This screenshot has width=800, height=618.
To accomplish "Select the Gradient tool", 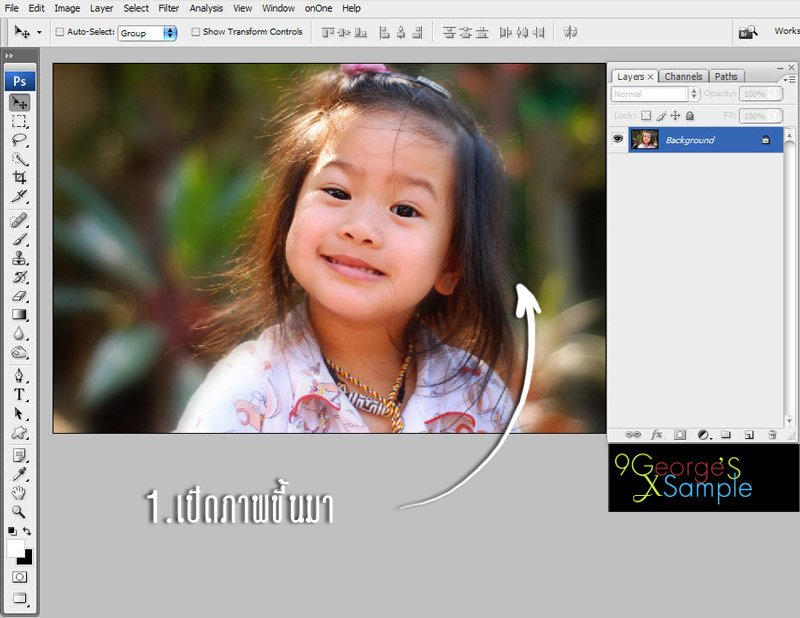I will click(x=19, y=314).
